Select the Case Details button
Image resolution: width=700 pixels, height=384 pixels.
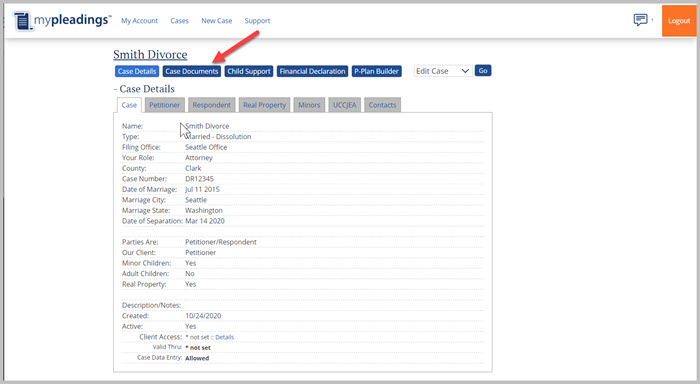tap(137, 71)
